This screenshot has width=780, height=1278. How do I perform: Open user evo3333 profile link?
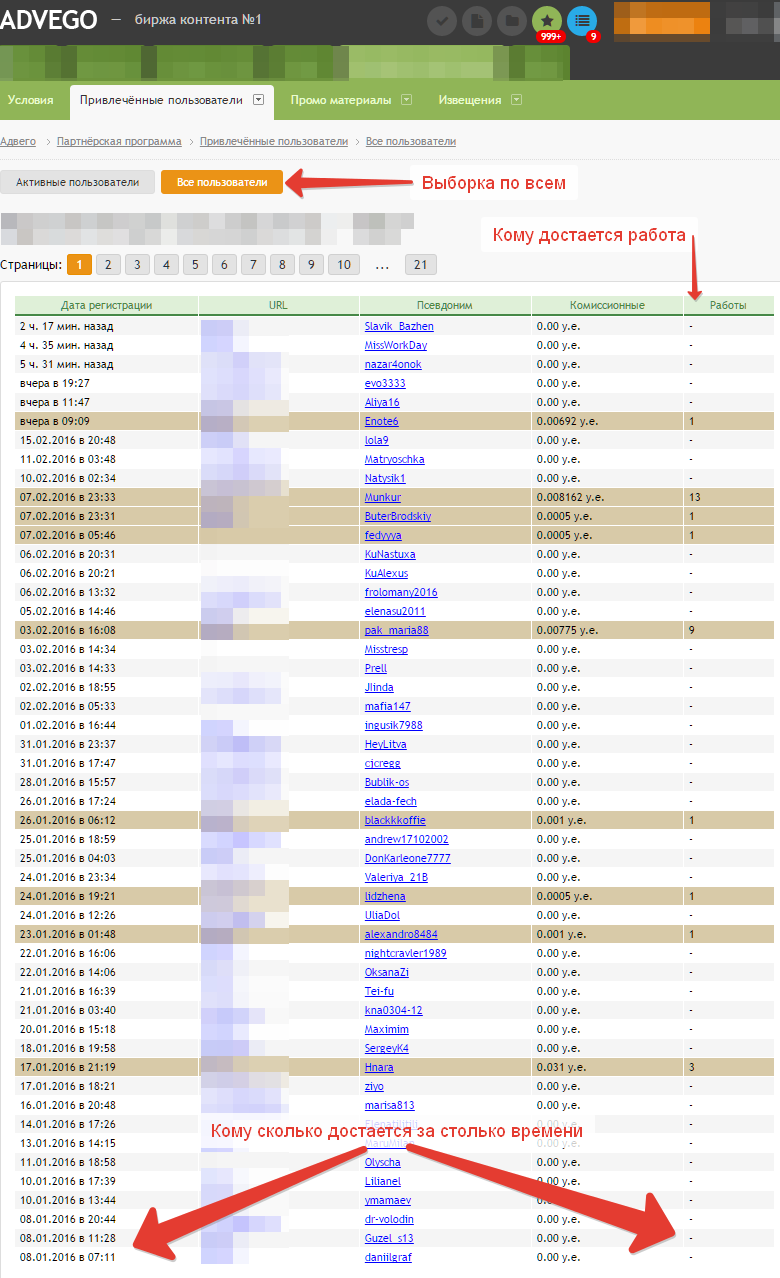(385, 383)
